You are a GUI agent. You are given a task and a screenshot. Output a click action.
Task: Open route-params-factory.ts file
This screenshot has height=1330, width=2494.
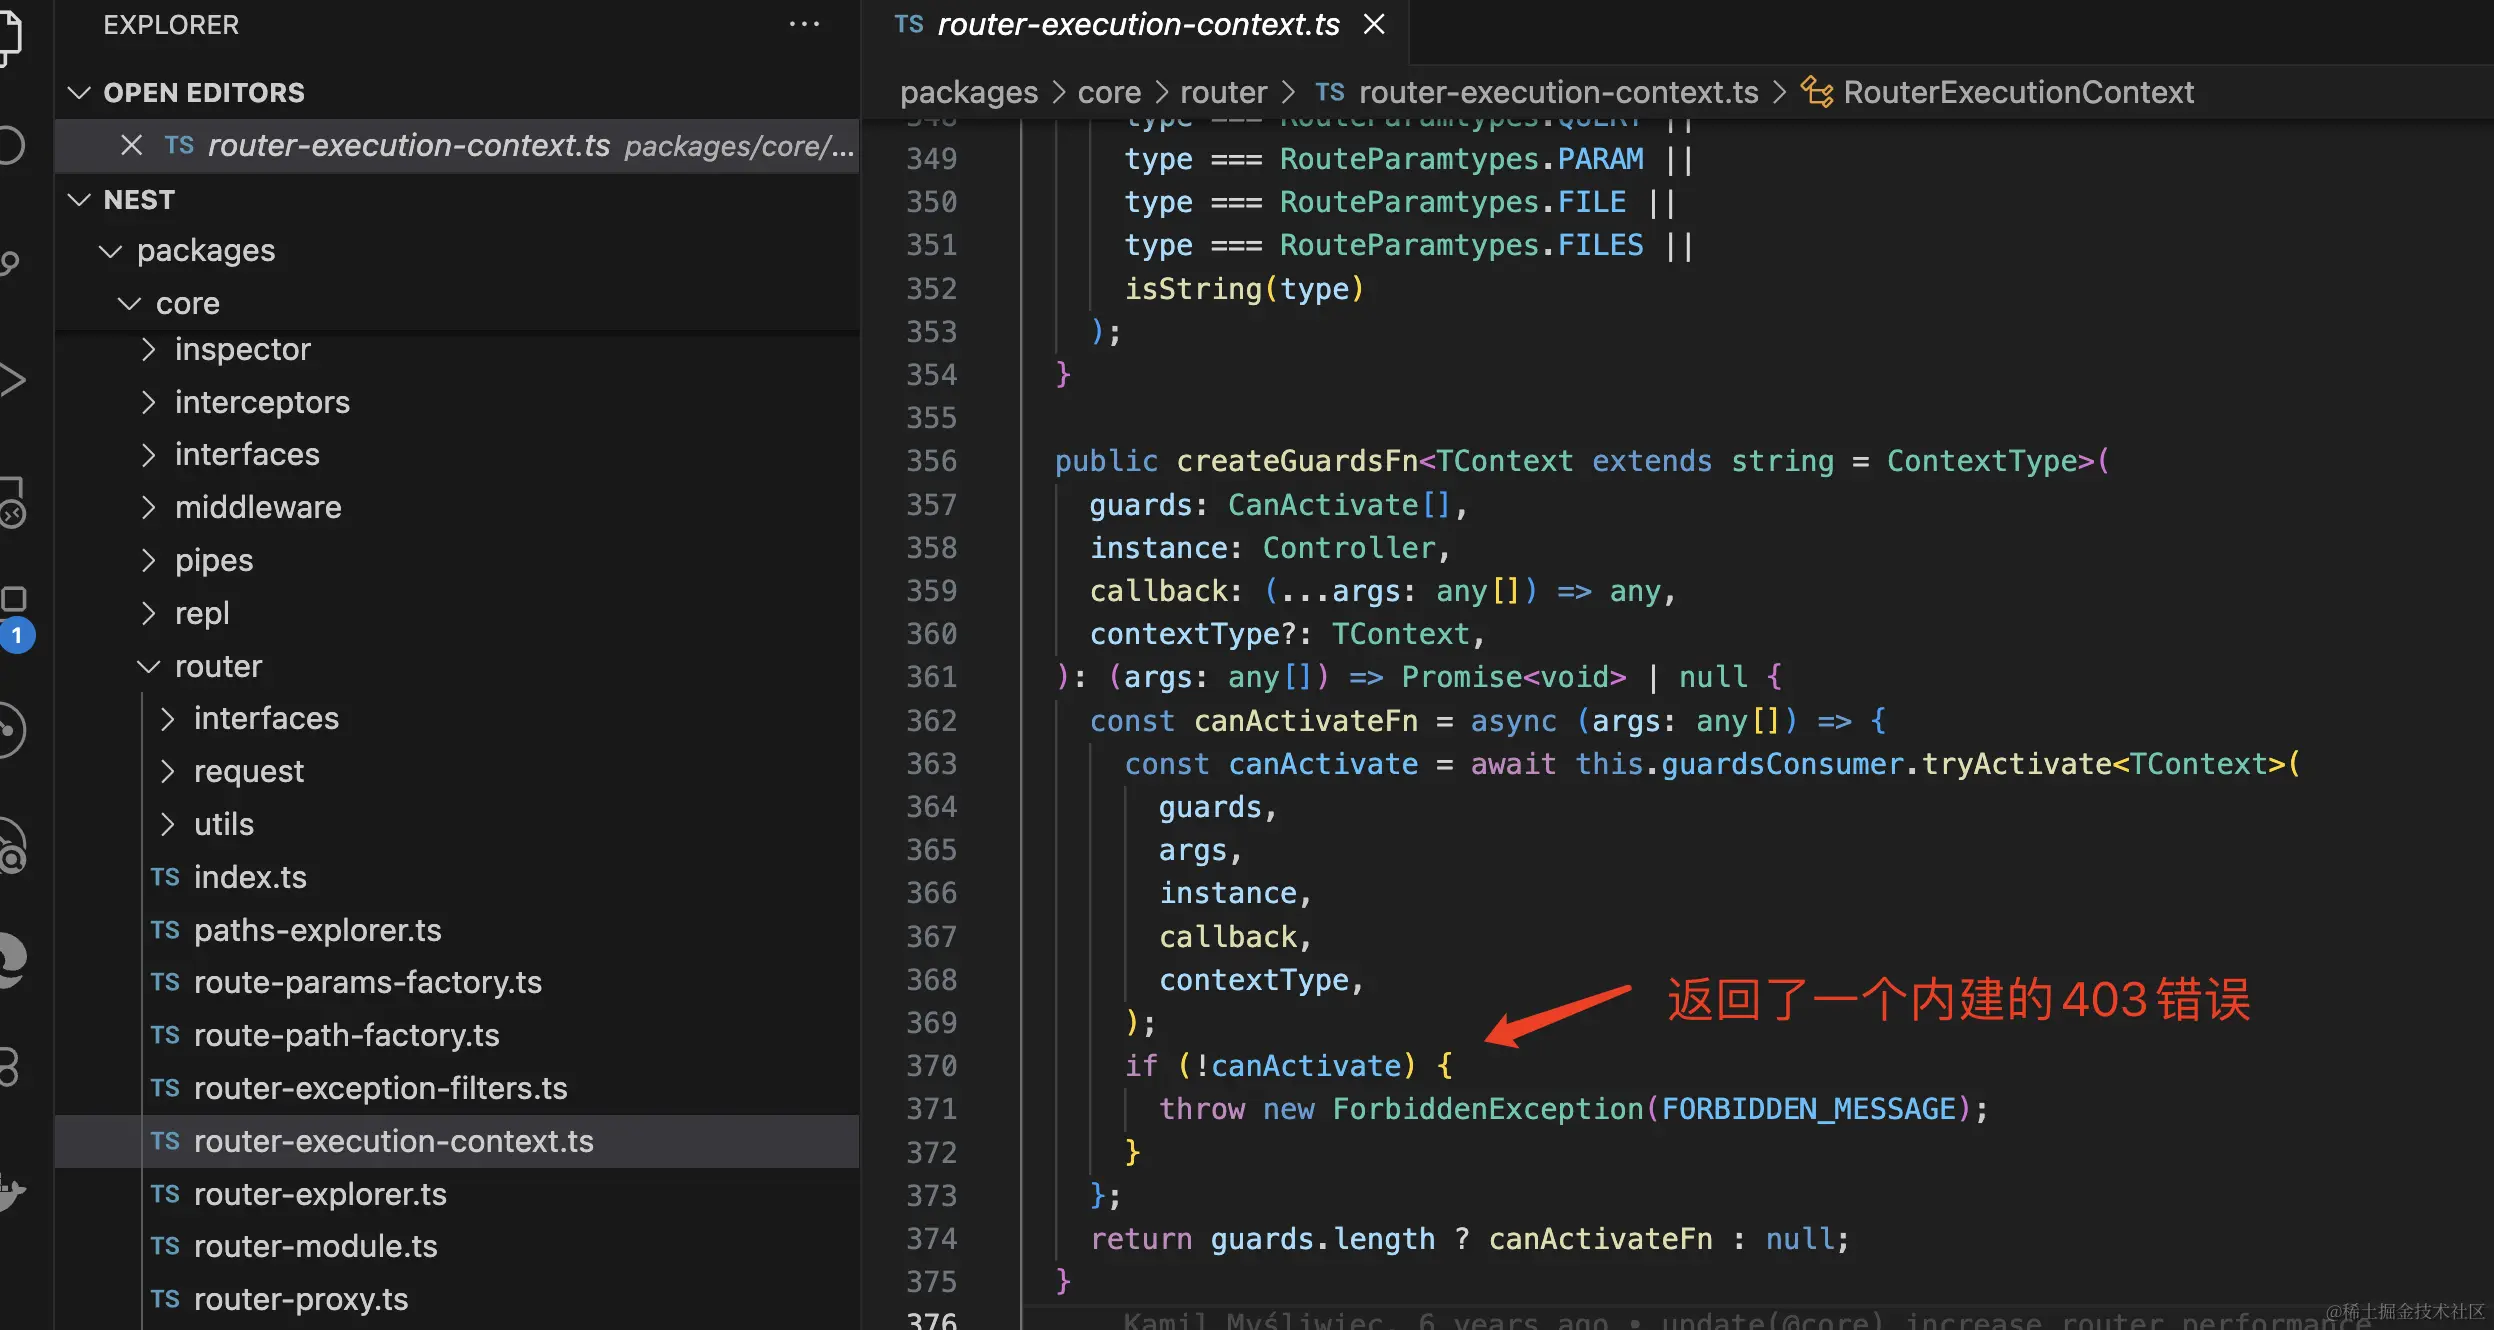(367, 983)
